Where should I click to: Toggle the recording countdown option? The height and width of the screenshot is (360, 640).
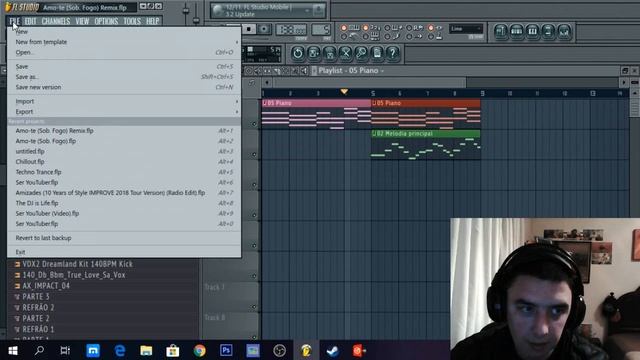[366, 28]
